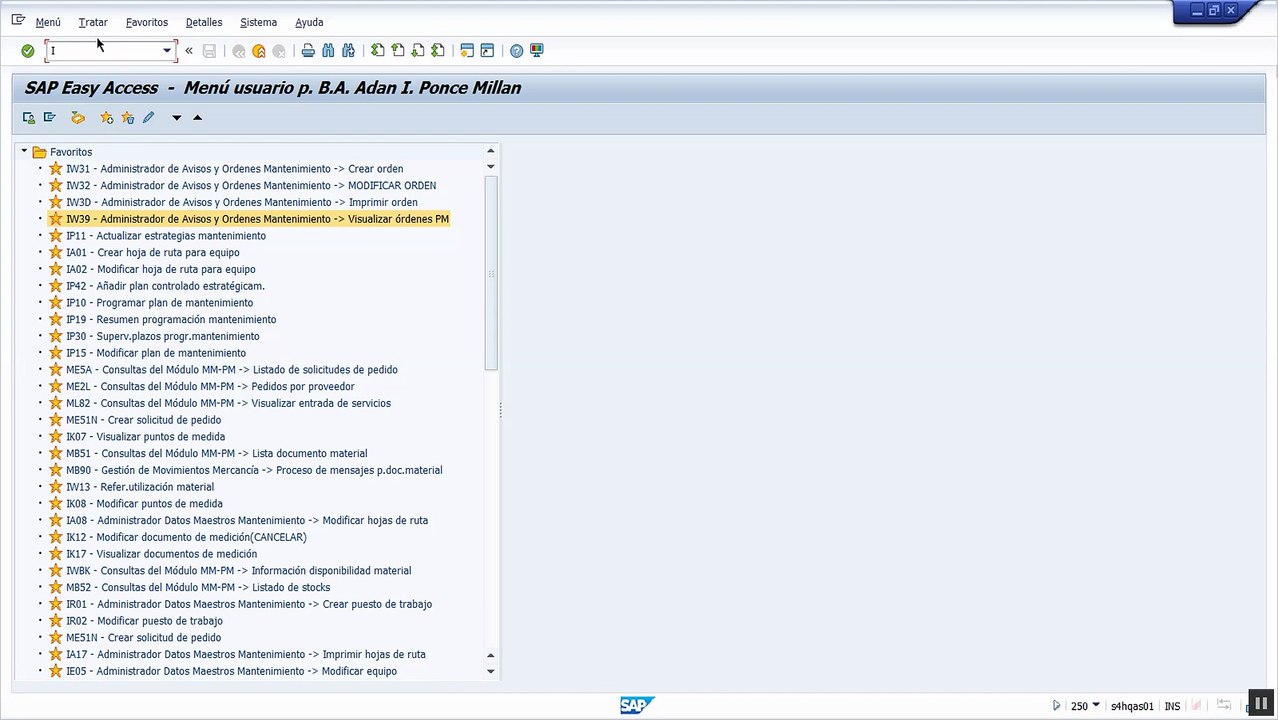
Task: Click the Add to Favorites star icon
Action: (107, 118)
